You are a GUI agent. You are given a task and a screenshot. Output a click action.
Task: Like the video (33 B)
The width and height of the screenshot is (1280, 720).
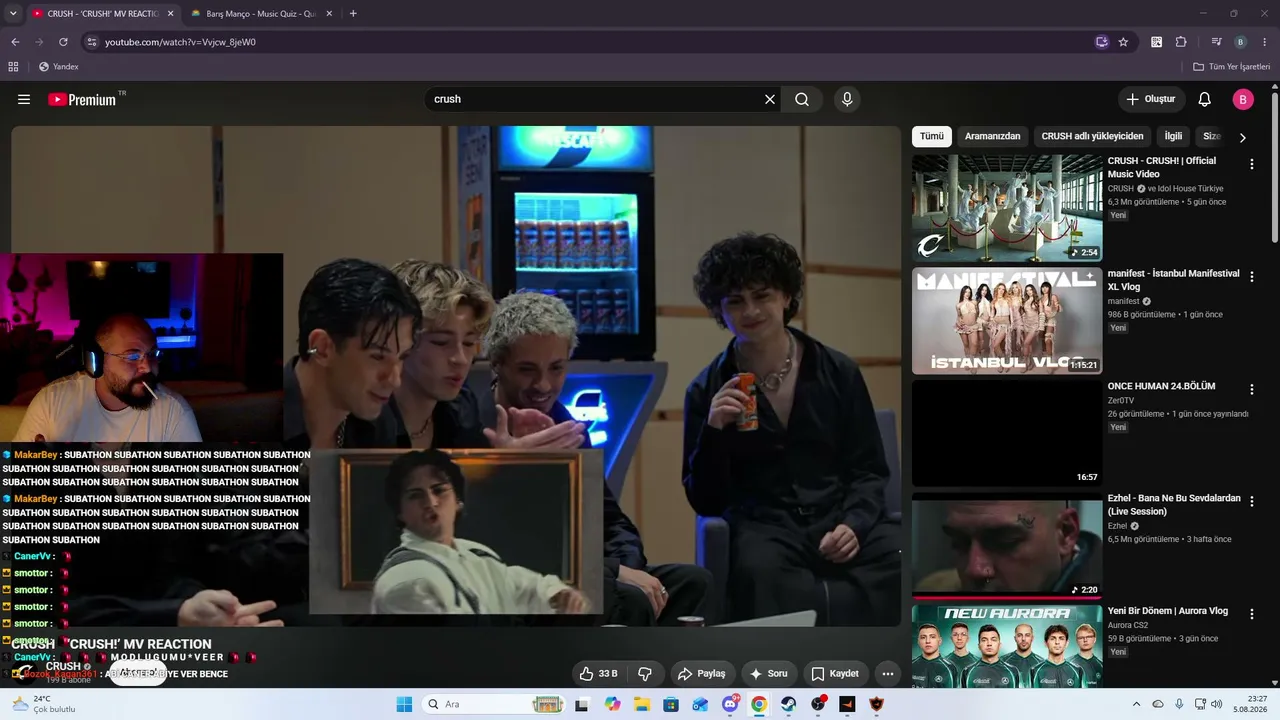click(x=598, y=674)
